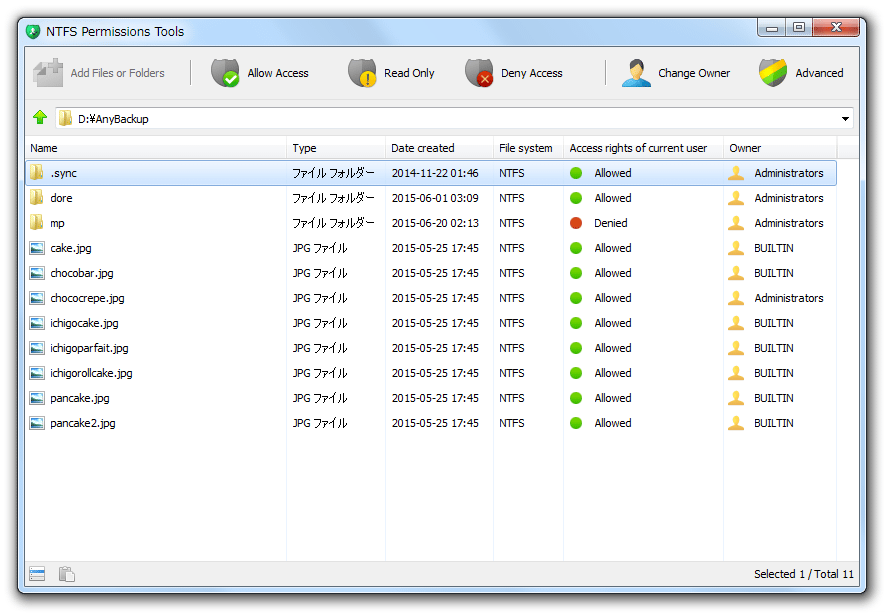The height and width of the screenshot is (616, 888).
Task: Click the mp folder icon
Action: 37,223
